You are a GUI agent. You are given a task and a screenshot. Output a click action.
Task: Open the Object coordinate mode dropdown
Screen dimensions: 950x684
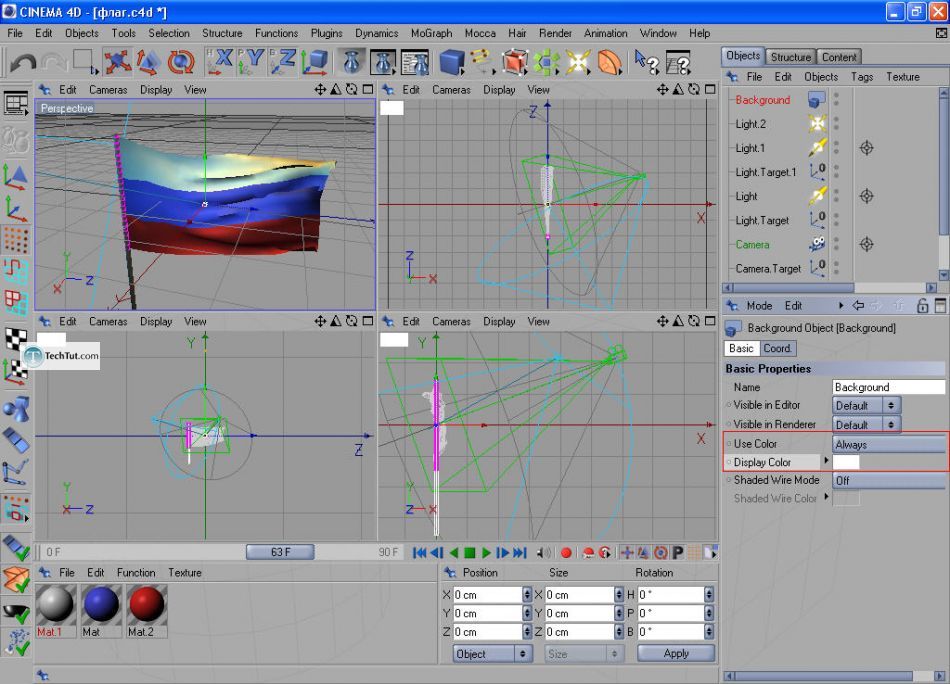point(492,654)
